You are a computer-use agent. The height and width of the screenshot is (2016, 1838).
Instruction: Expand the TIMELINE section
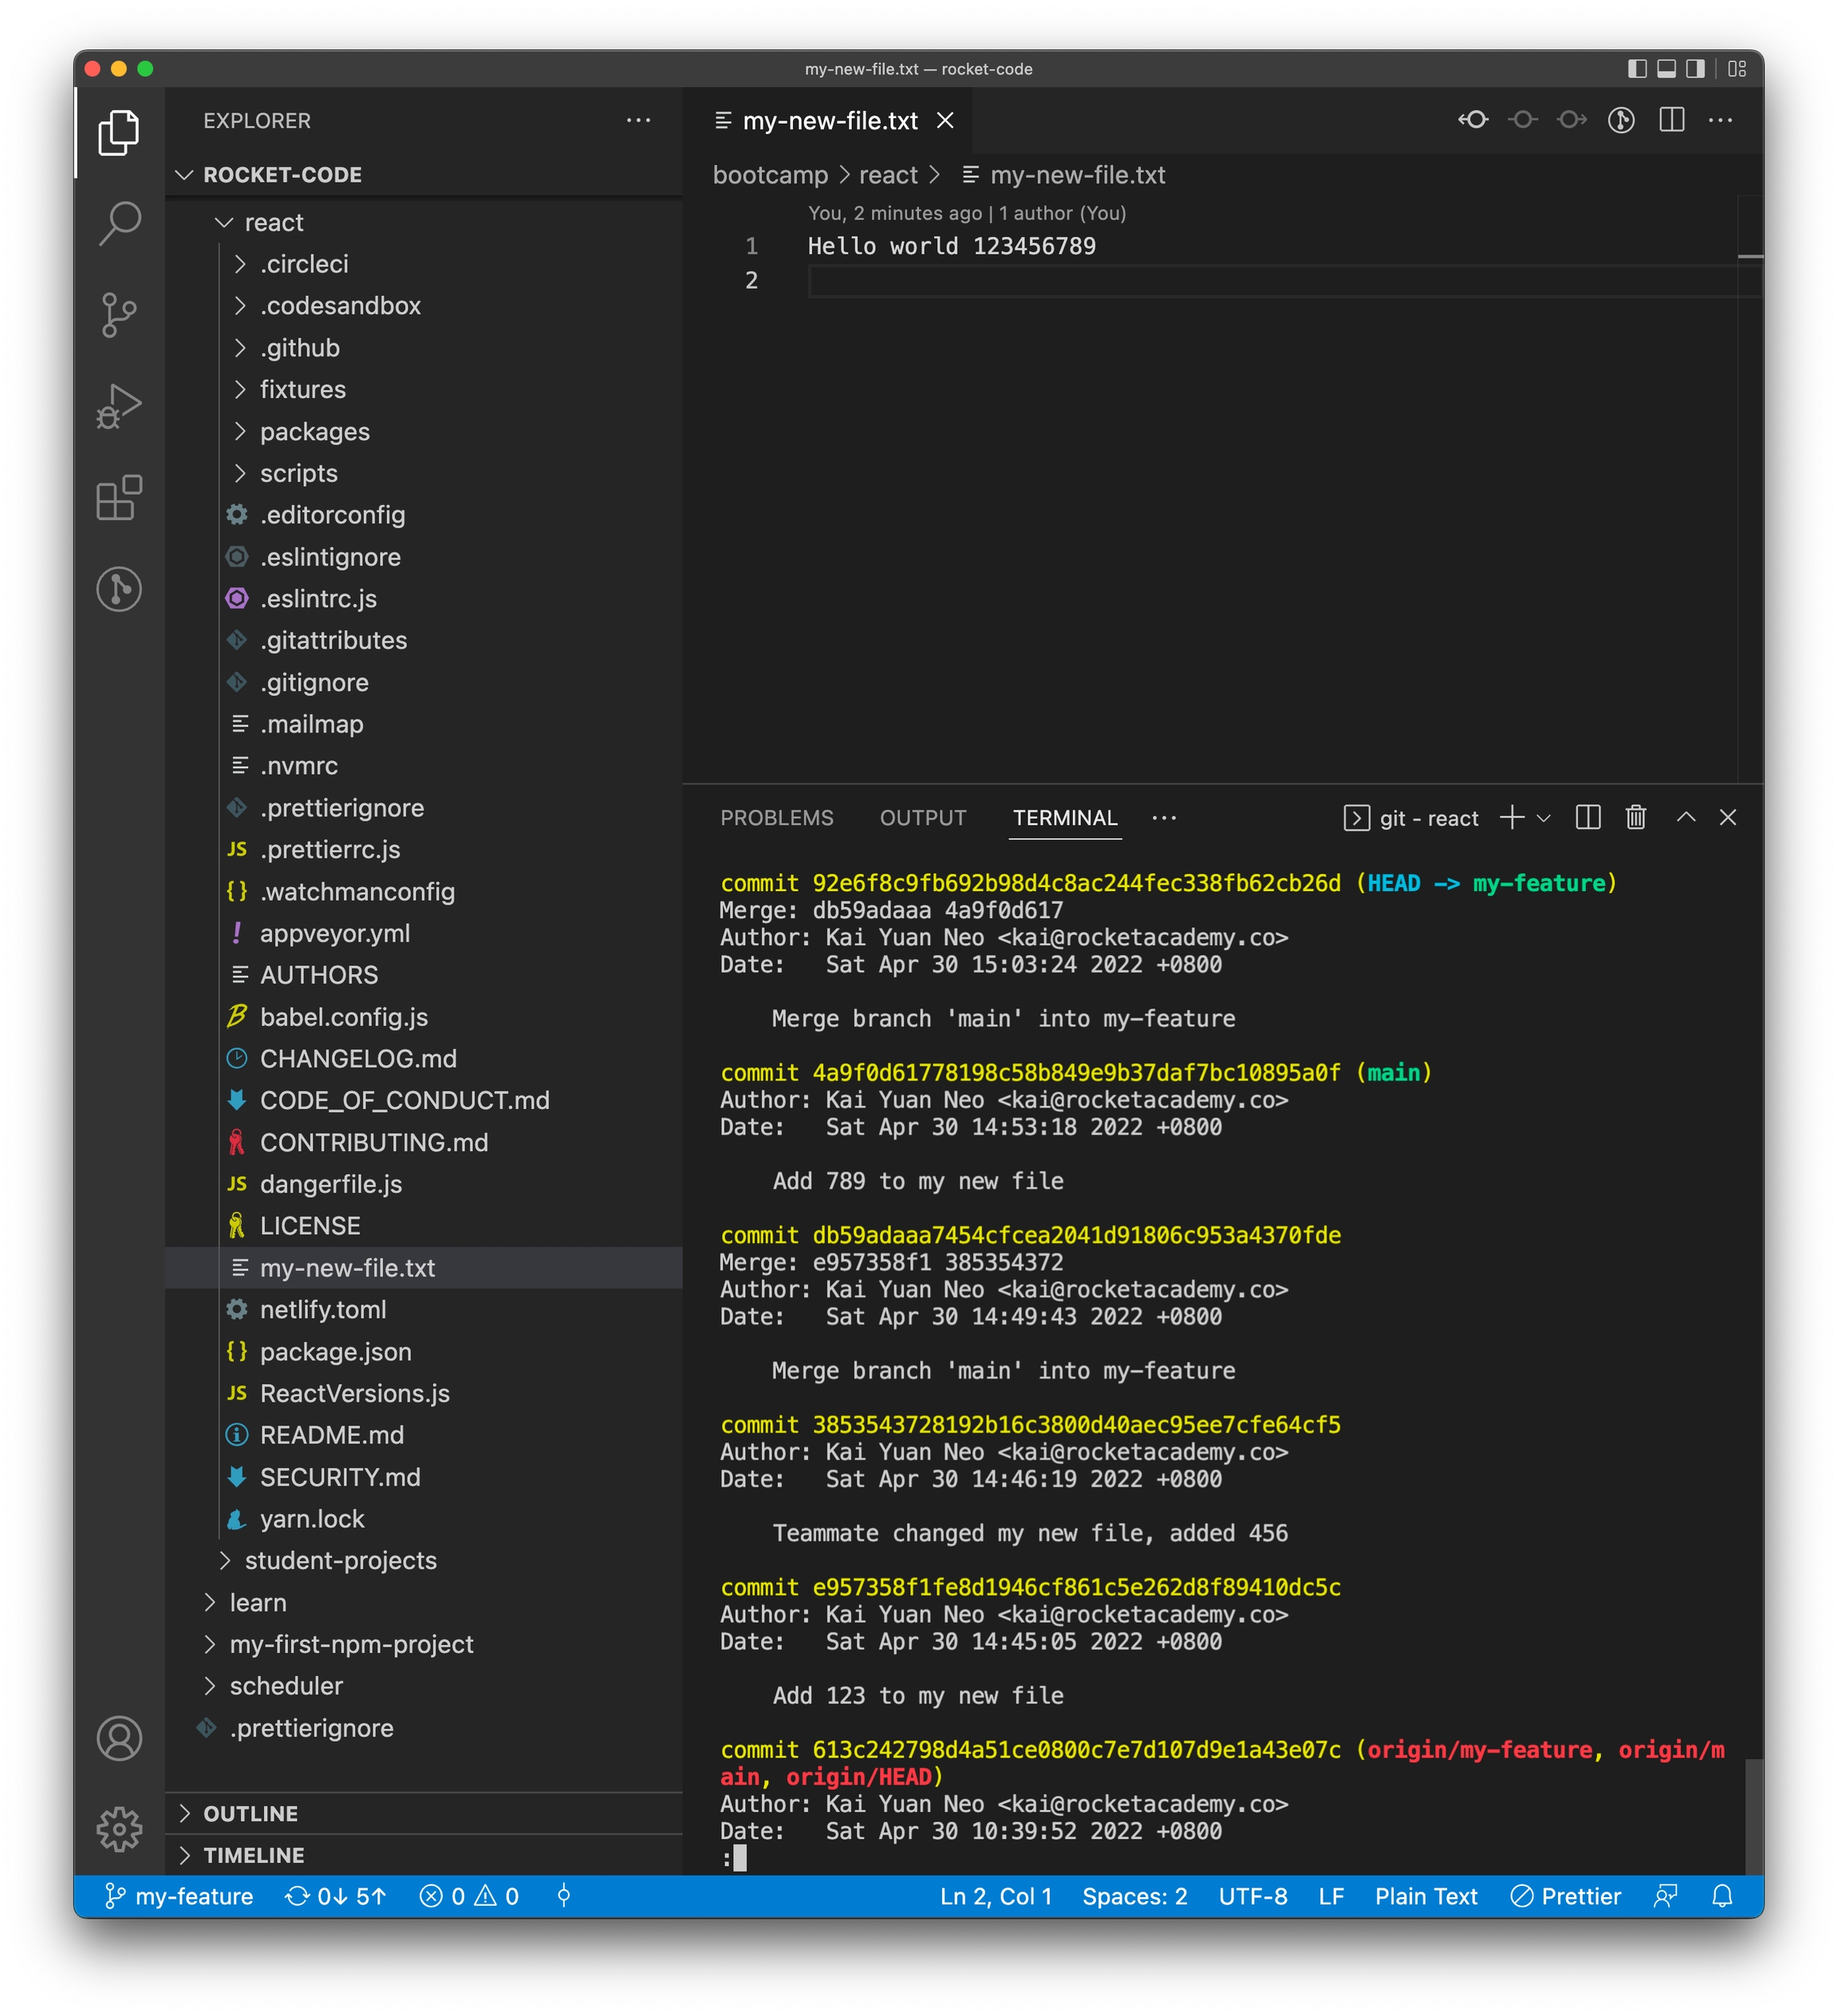(424, 1855)
